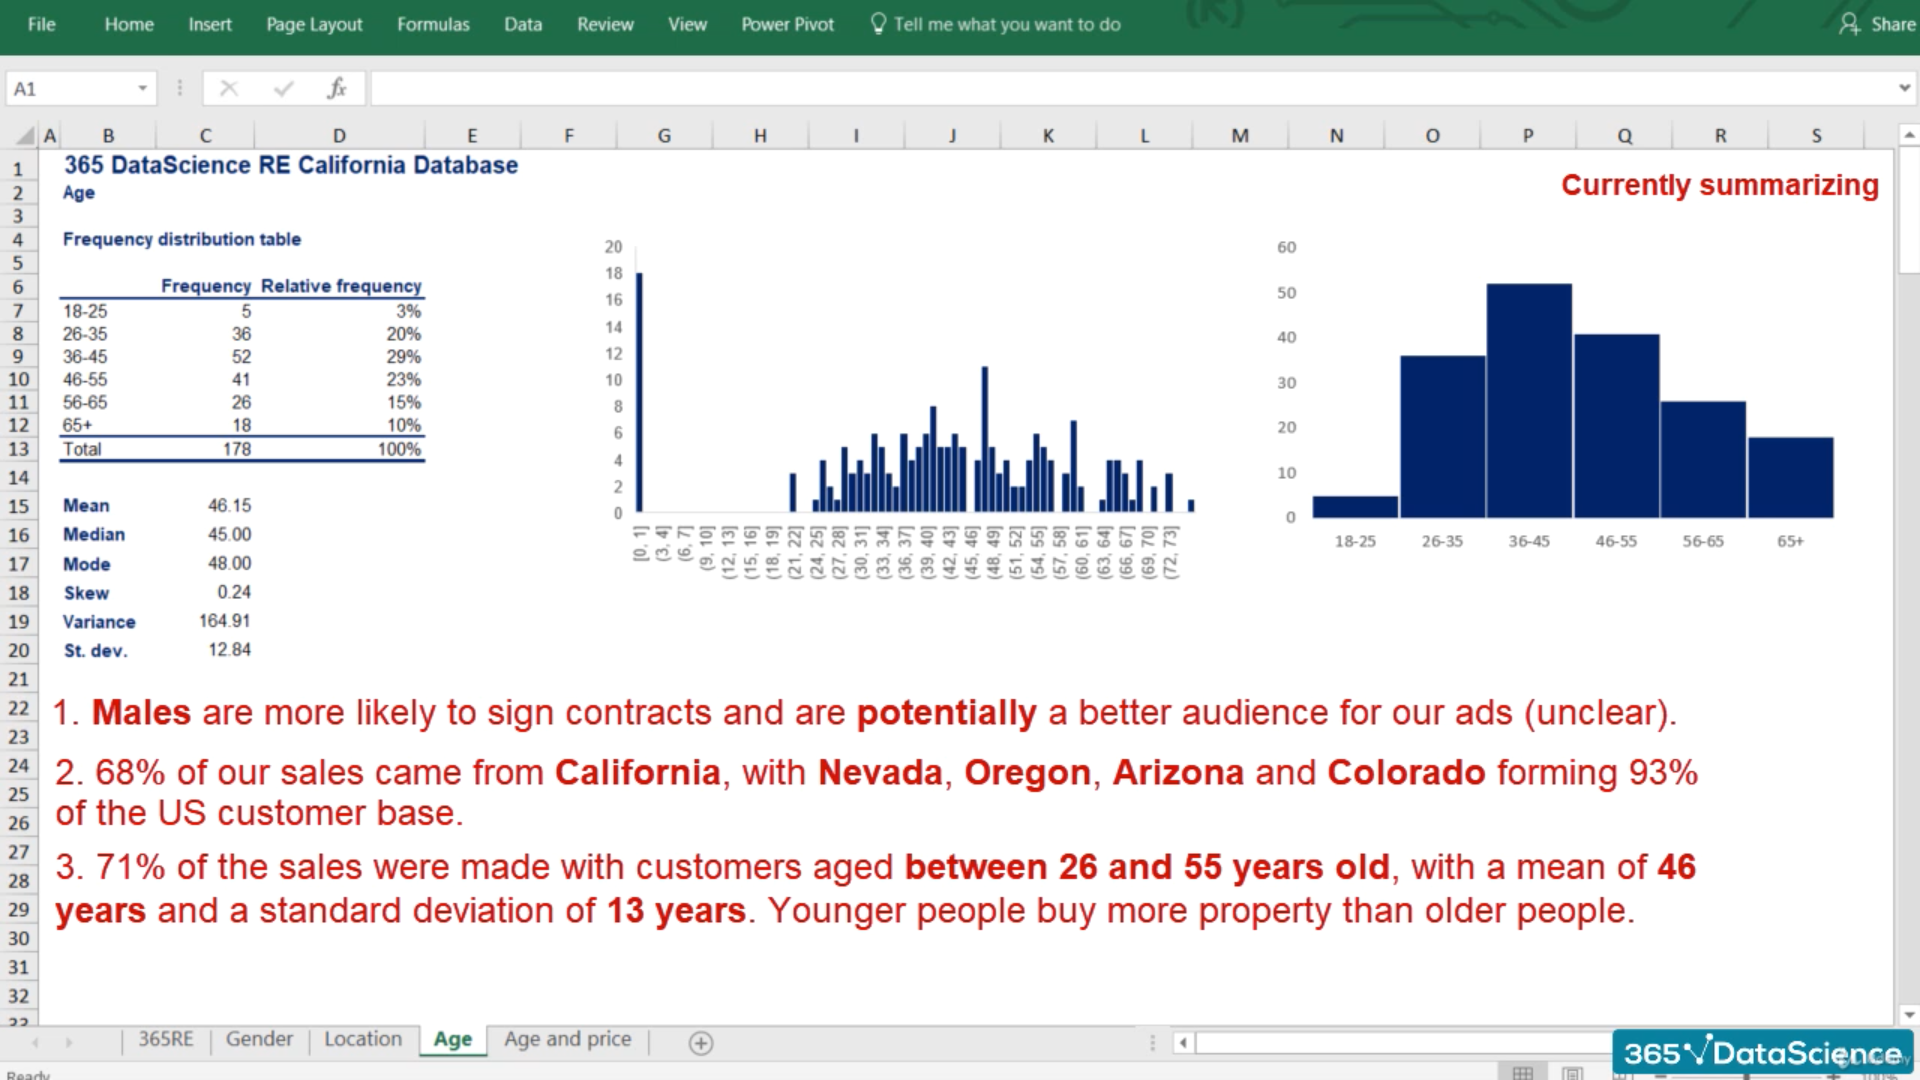Switch to Normal view in status bar
The width and height of the screenshot is (1920, 1080).
pyautogui.click(x=1522, y=1073)
